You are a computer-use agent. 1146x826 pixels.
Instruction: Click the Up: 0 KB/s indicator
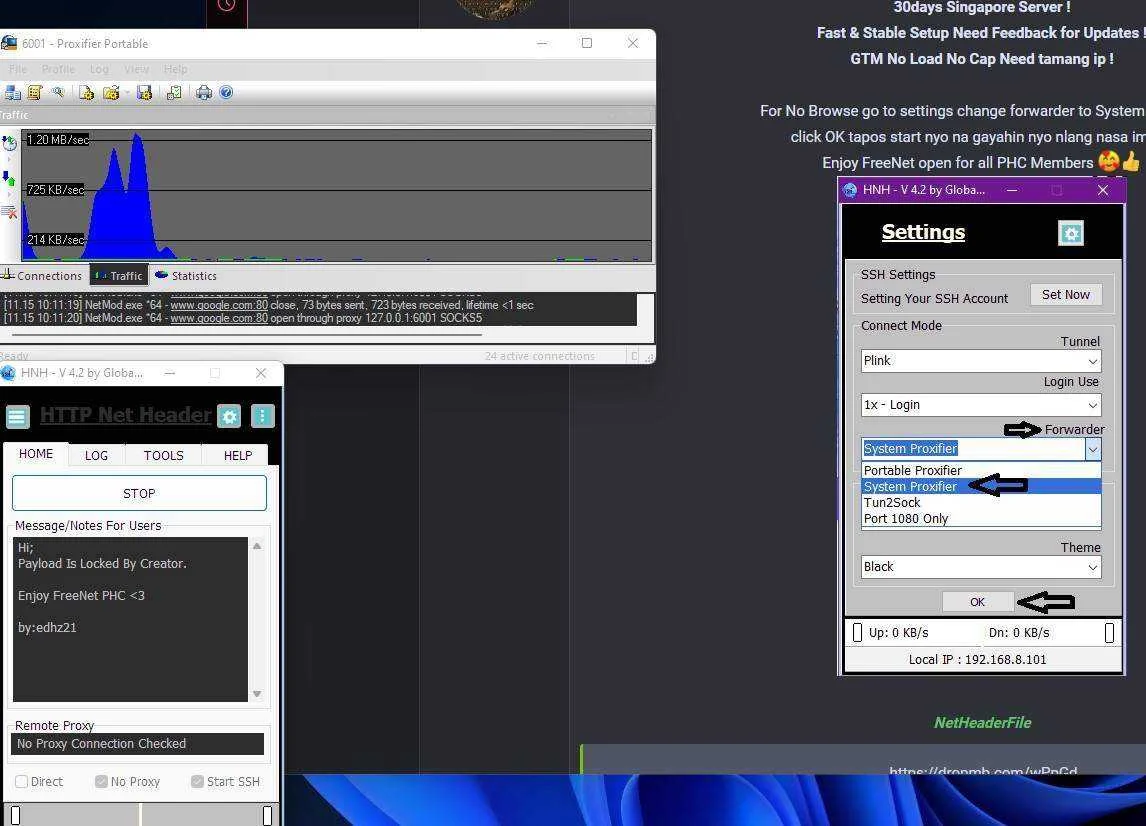(x=898, y=632)
